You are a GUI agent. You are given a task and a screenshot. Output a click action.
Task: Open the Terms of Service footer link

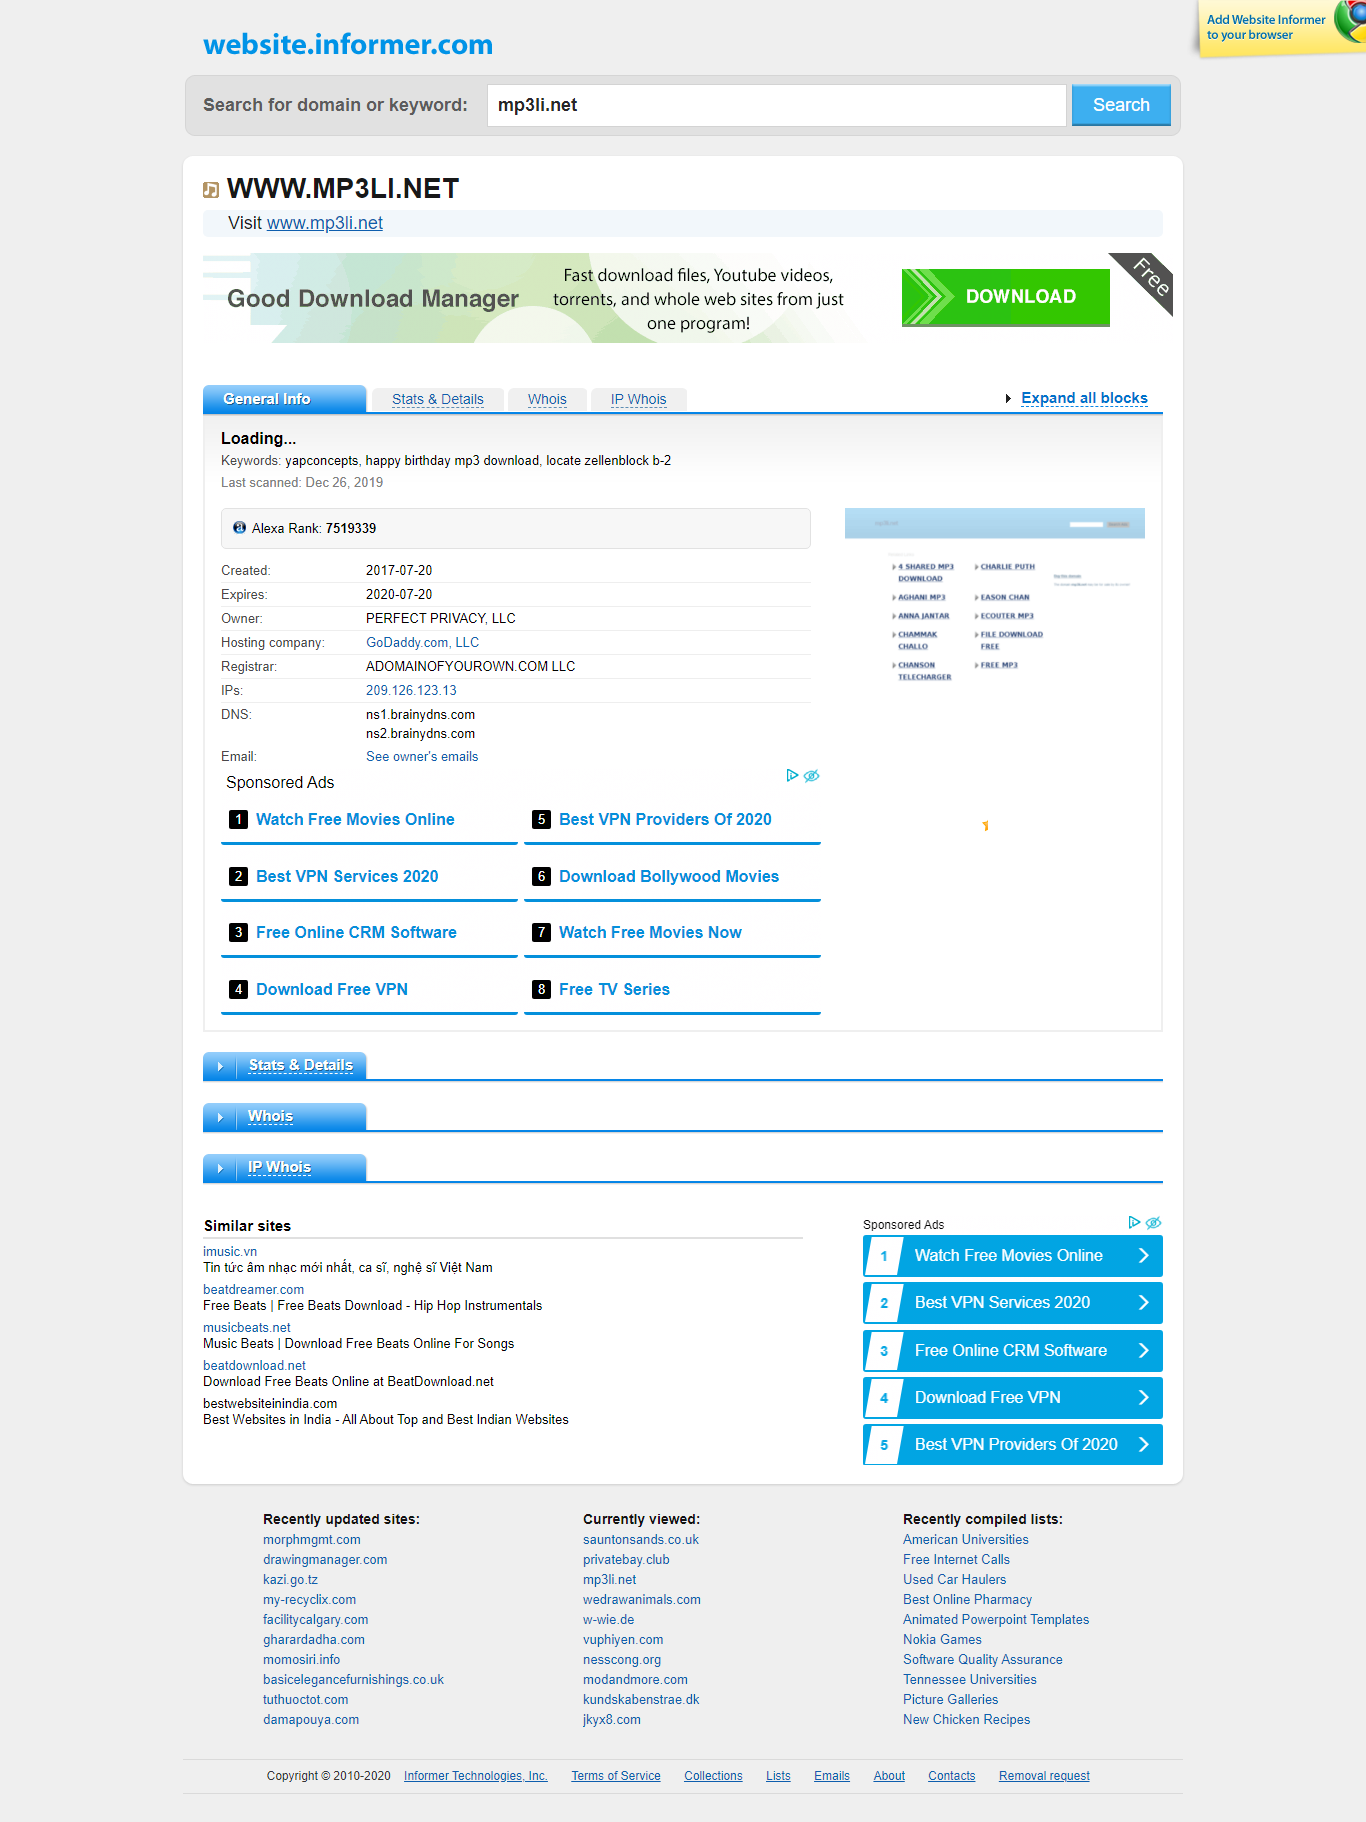pos(616,1776)
